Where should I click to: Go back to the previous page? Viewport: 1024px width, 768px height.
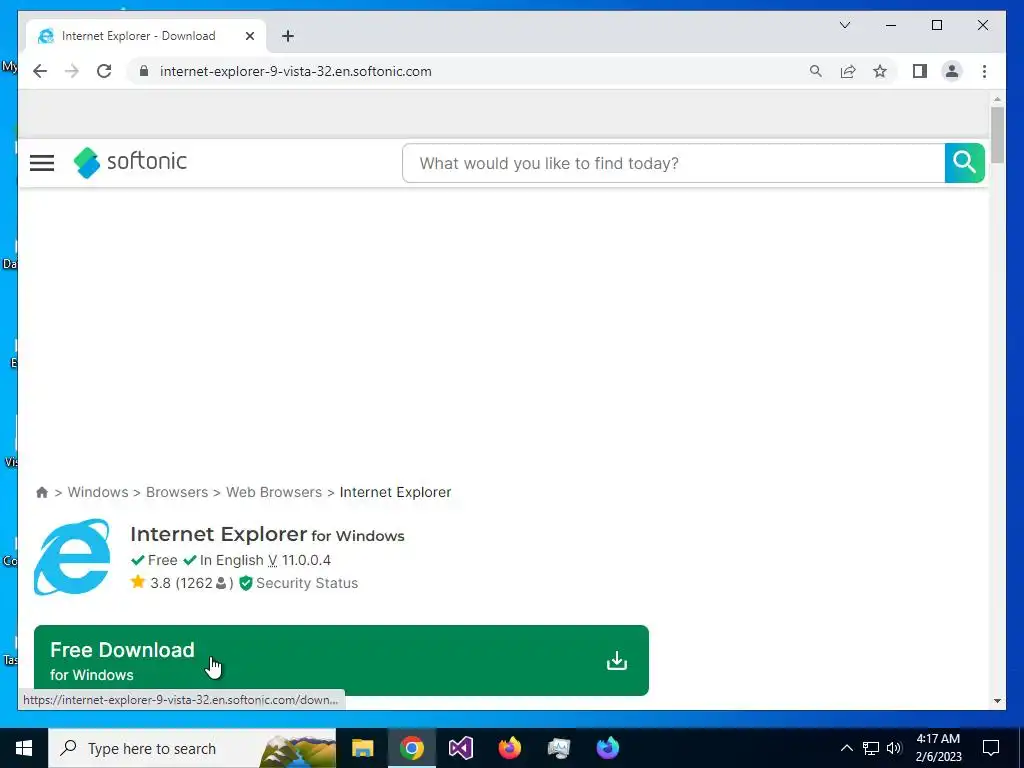40,71
